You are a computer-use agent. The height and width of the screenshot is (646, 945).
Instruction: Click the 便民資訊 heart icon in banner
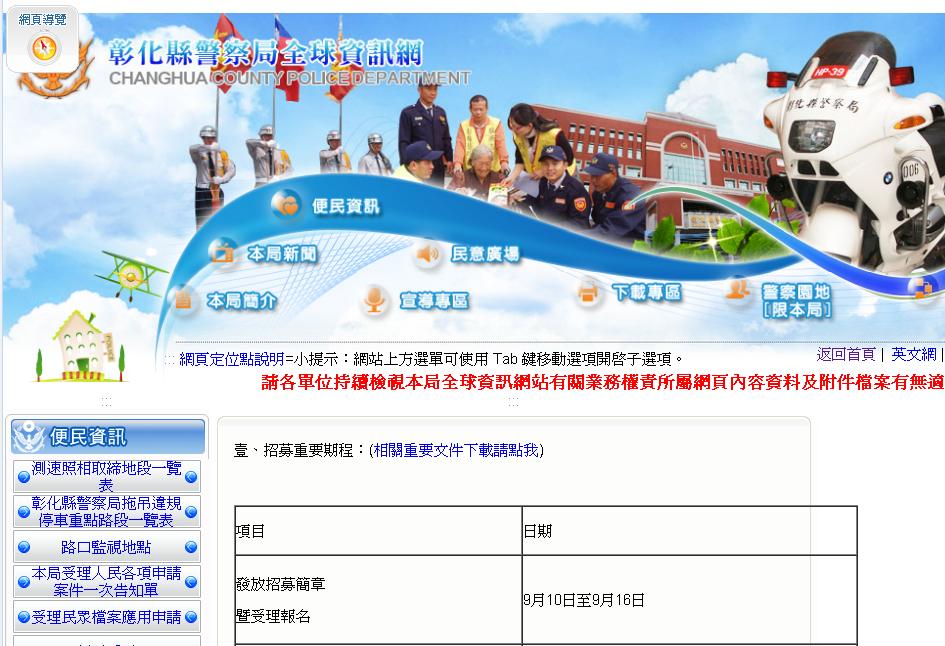point(287,205)
